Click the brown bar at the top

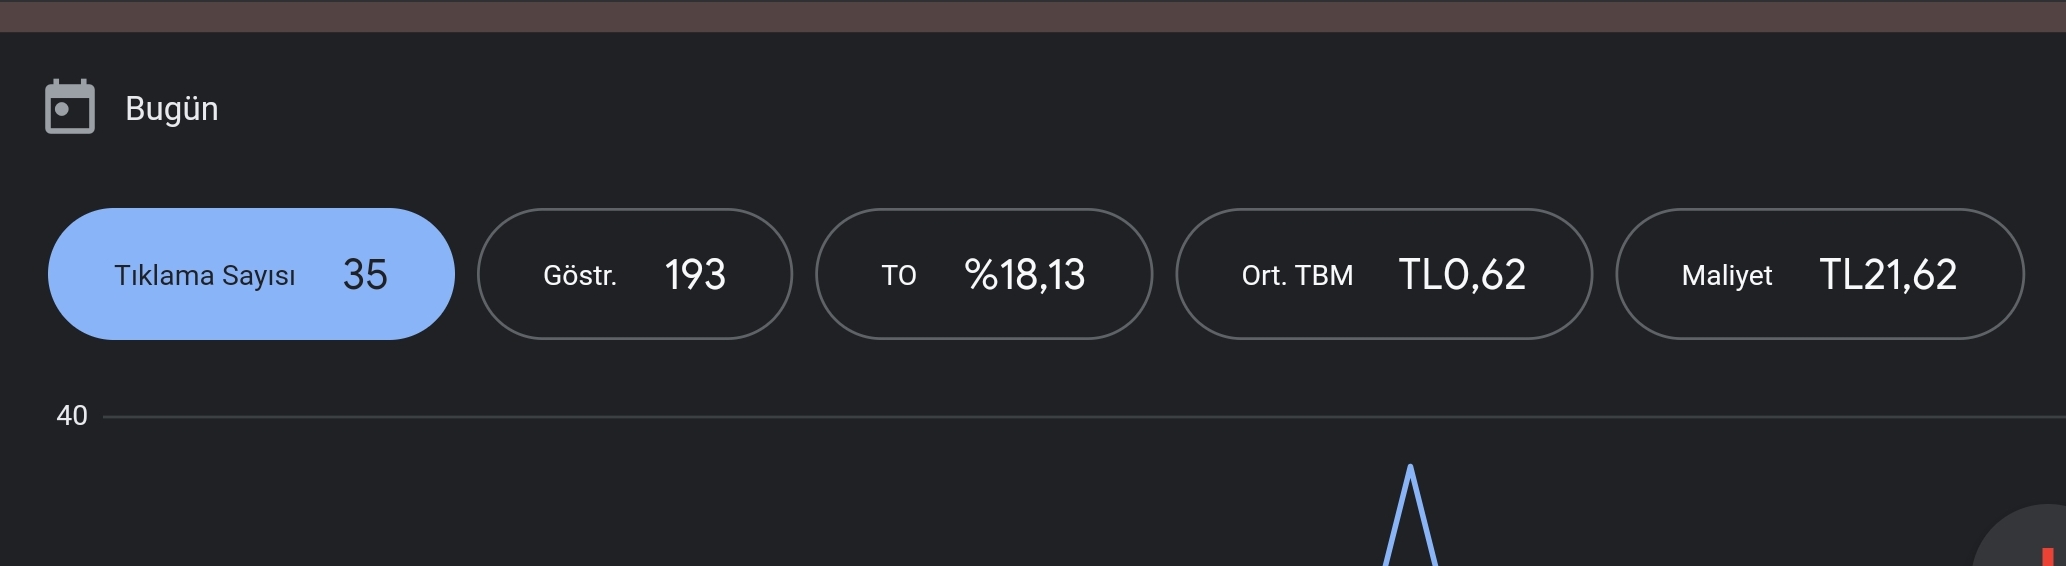[x=1033, y=16]
